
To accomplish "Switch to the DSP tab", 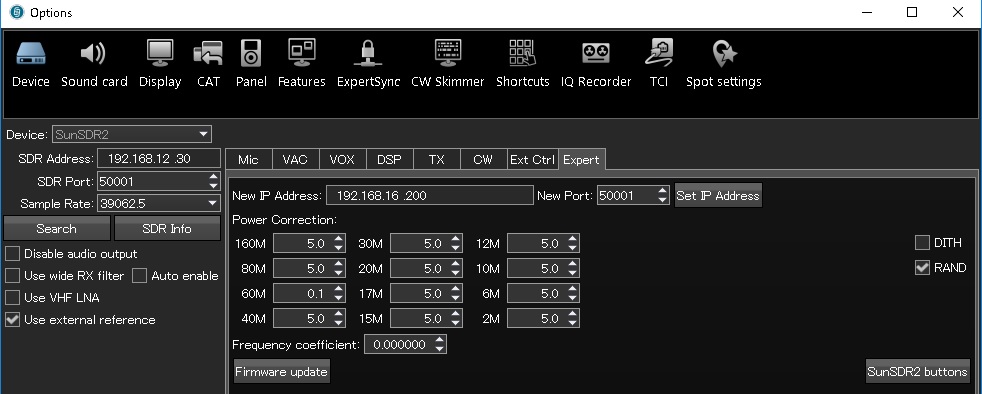I will coord(390,160).
